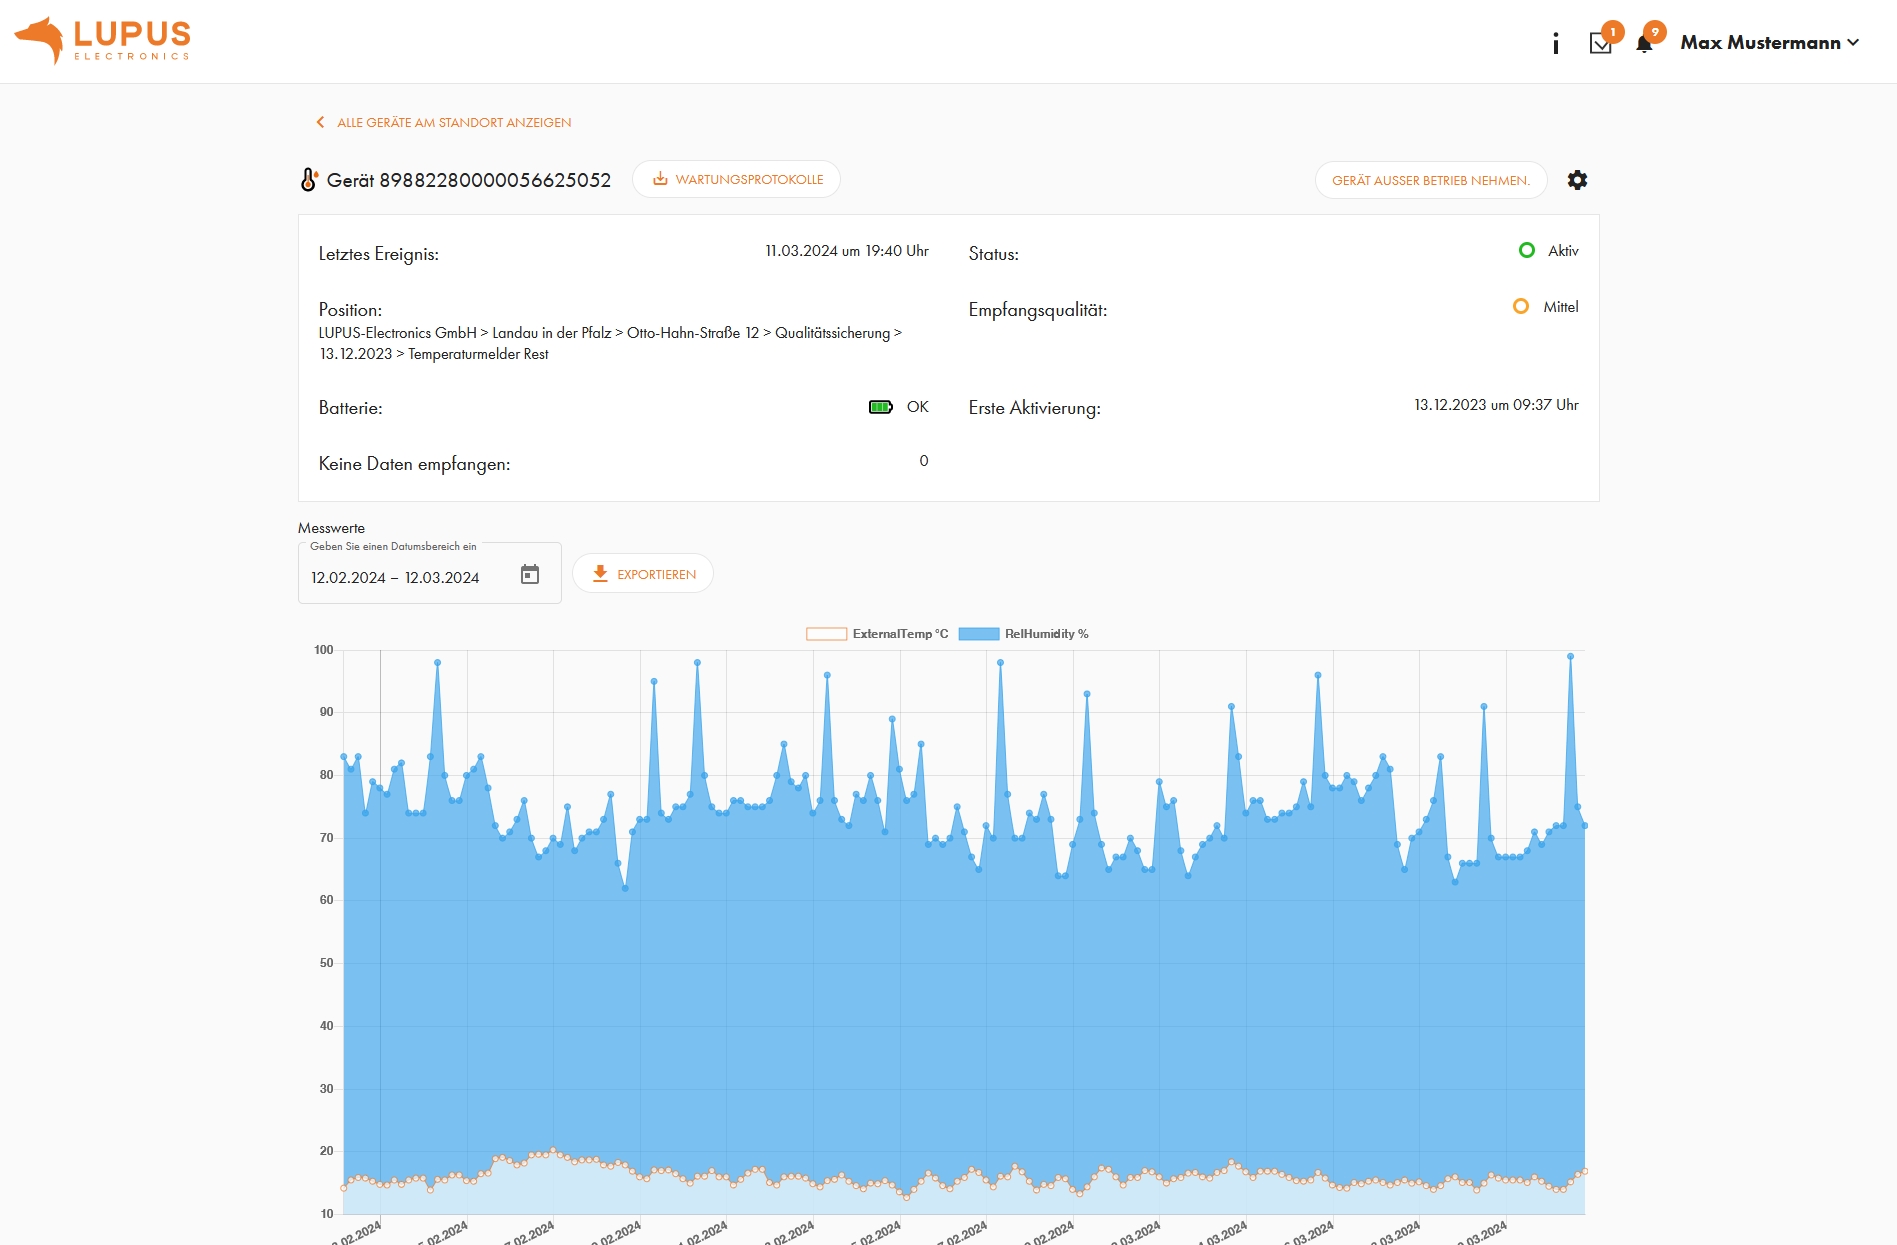
Task: Click the battery OK icon
Action: [x=881, y=407]
